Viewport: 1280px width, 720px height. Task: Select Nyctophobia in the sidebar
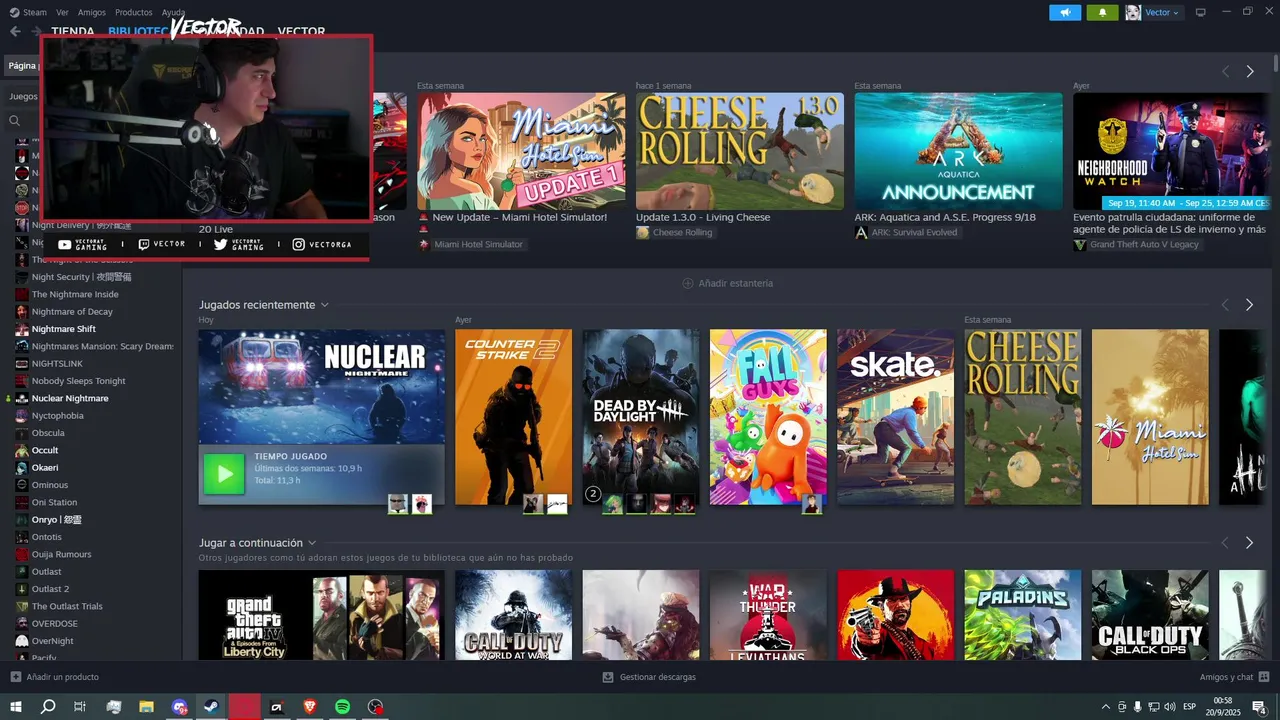click(57, 415)
